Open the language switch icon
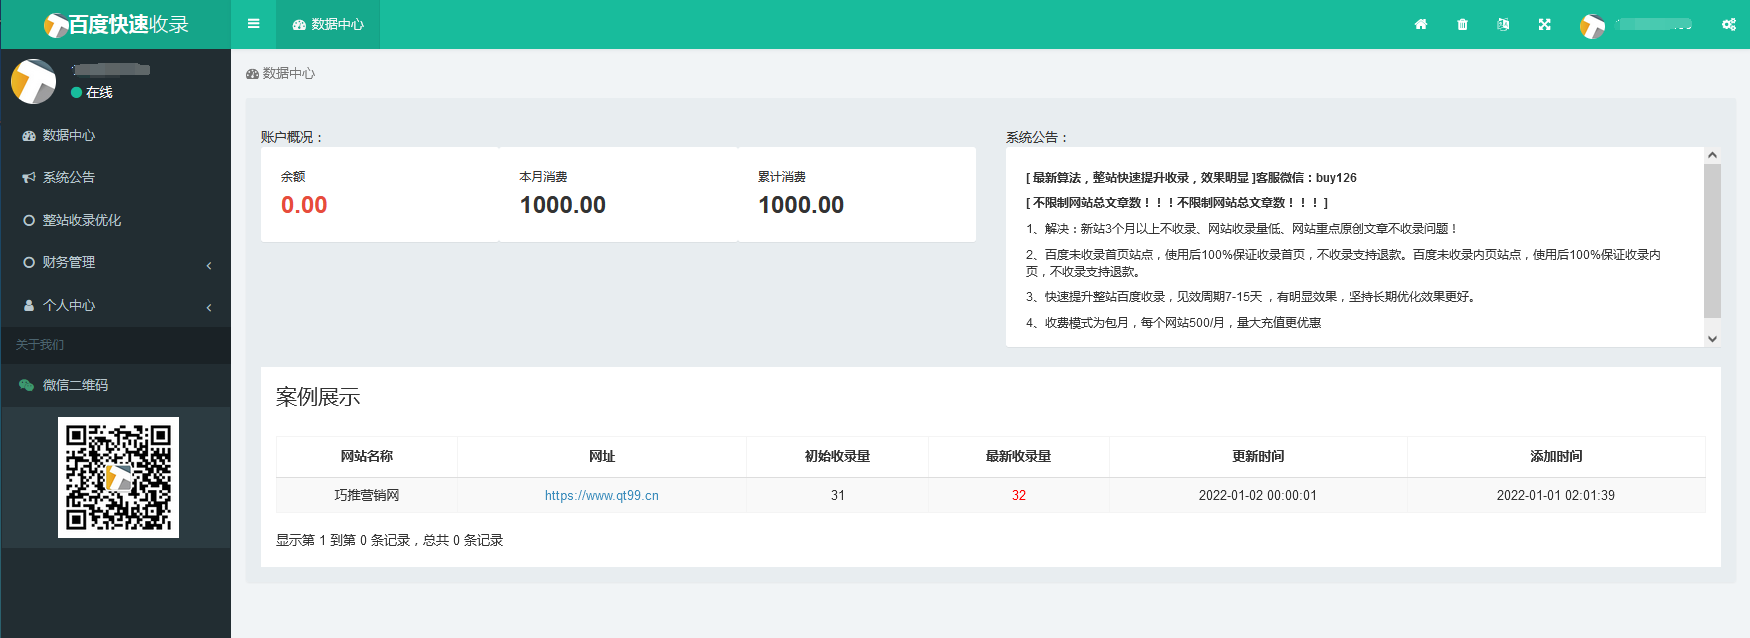1750x638 pixels. click(1503, 24)
